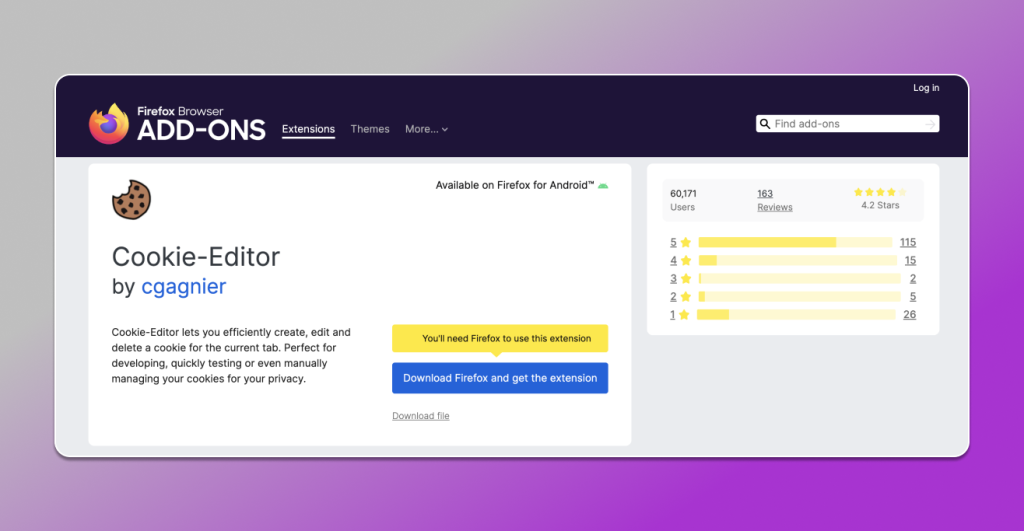Open the 163 Reviews link
Viewport: 1024px width, 531px height.
pyautogui.click(x=774, y=200)
